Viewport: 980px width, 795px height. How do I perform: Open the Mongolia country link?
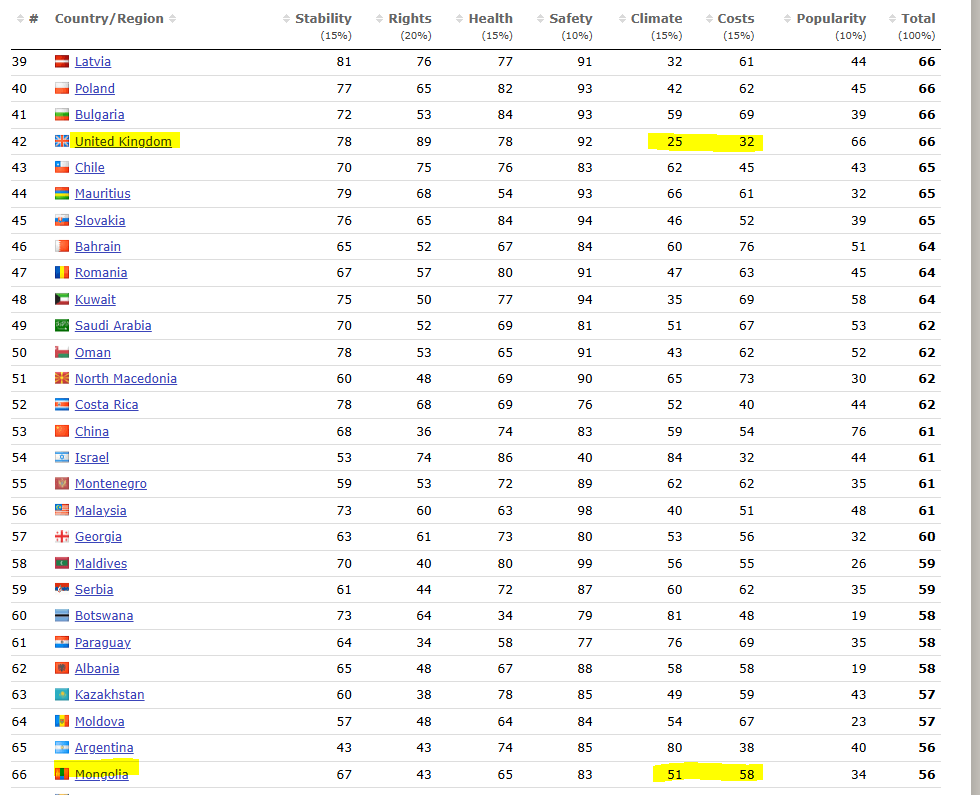(101, 774)
